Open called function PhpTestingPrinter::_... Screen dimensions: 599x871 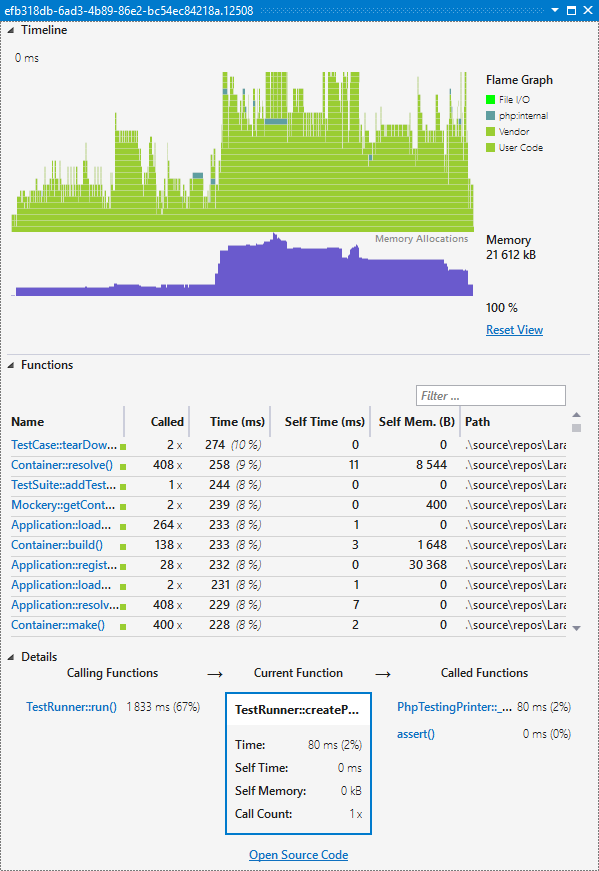coord(454,707)
